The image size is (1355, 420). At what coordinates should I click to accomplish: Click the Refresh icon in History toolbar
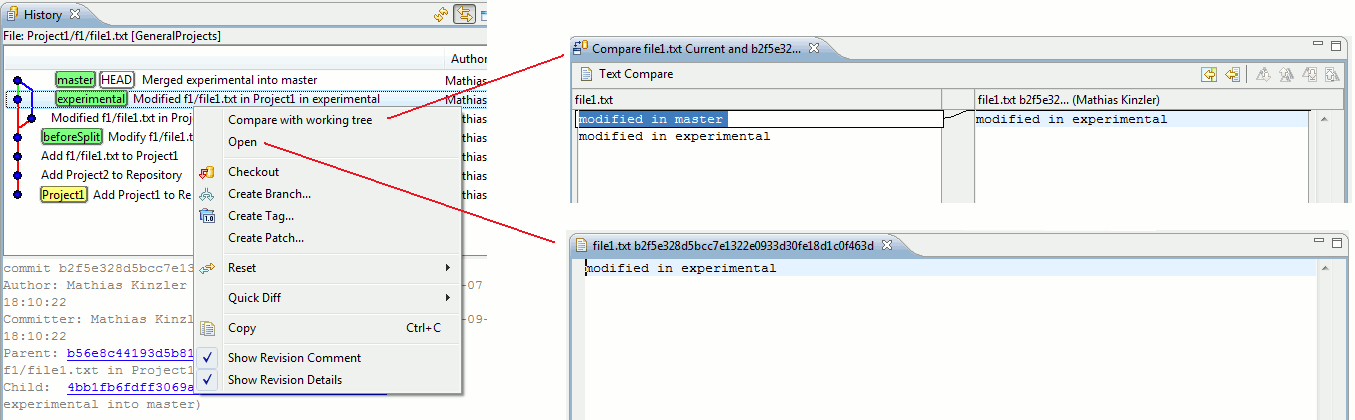441,15
